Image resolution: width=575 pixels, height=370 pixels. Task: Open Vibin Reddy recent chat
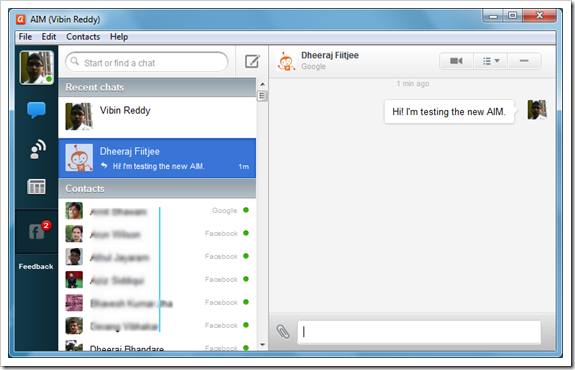(157, 117)
